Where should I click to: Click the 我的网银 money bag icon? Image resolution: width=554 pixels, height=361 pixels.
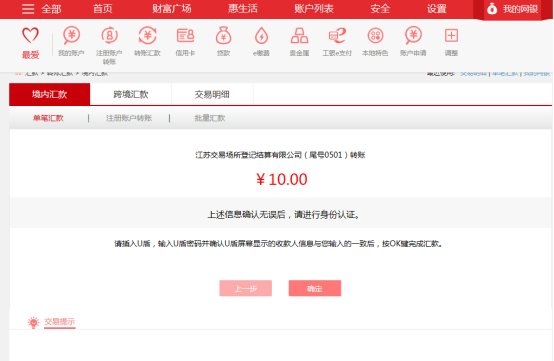pyautogui.click(x=492, y=9)
